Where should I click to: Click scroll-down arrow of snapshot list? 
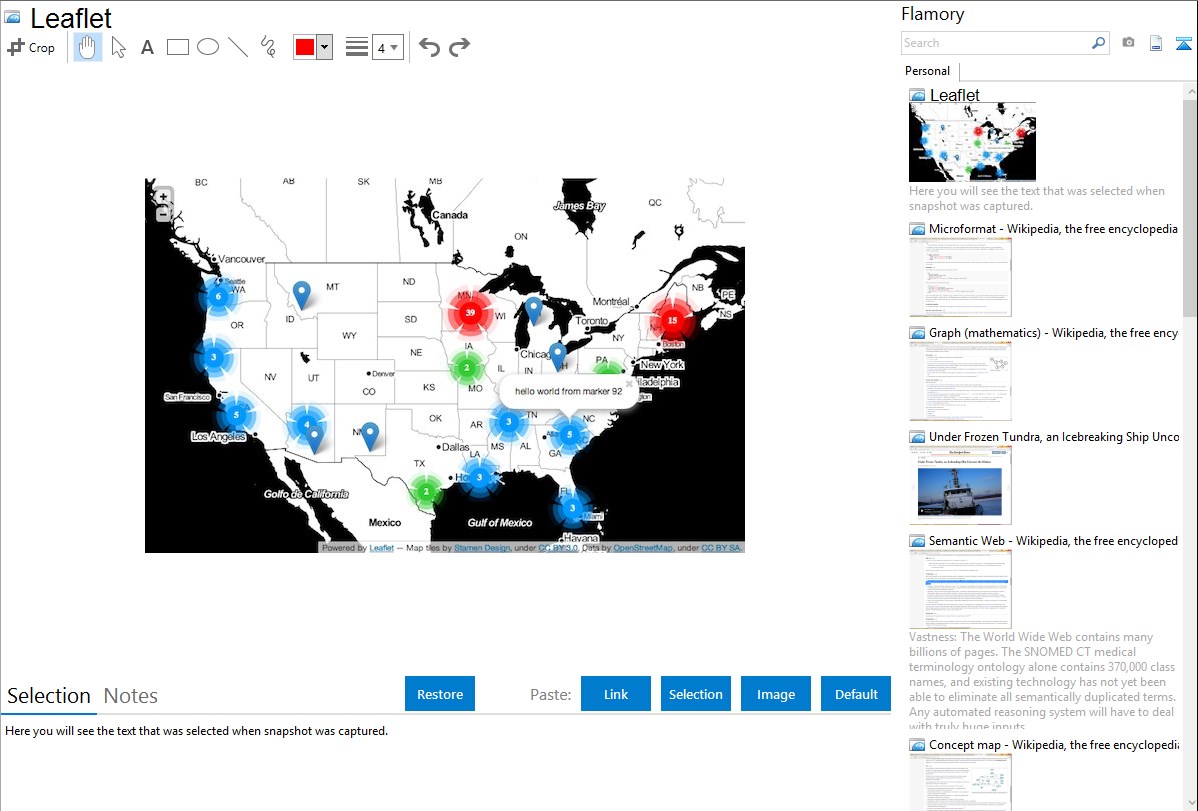tap(1190, 803)
